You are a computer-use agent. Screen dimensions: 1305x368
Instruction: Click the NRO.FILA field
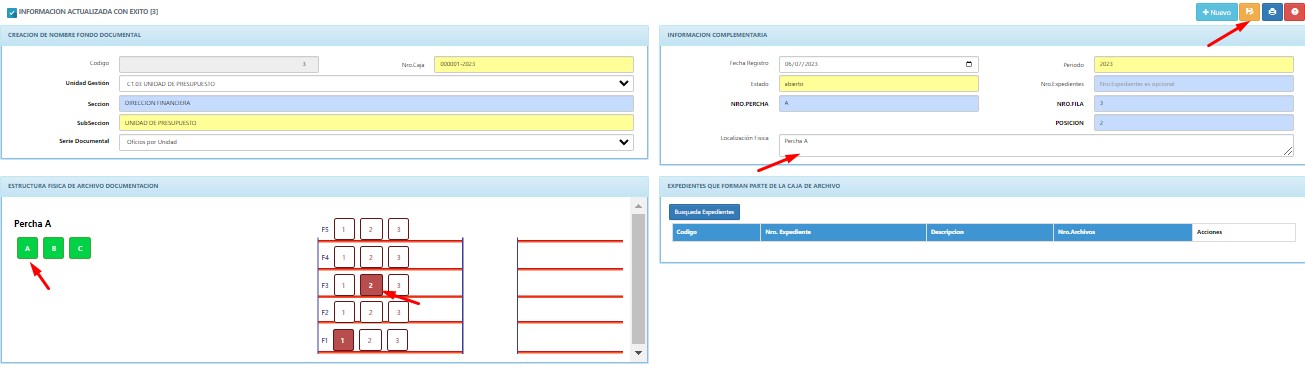pyautogui.click(x=1194, y=103)
